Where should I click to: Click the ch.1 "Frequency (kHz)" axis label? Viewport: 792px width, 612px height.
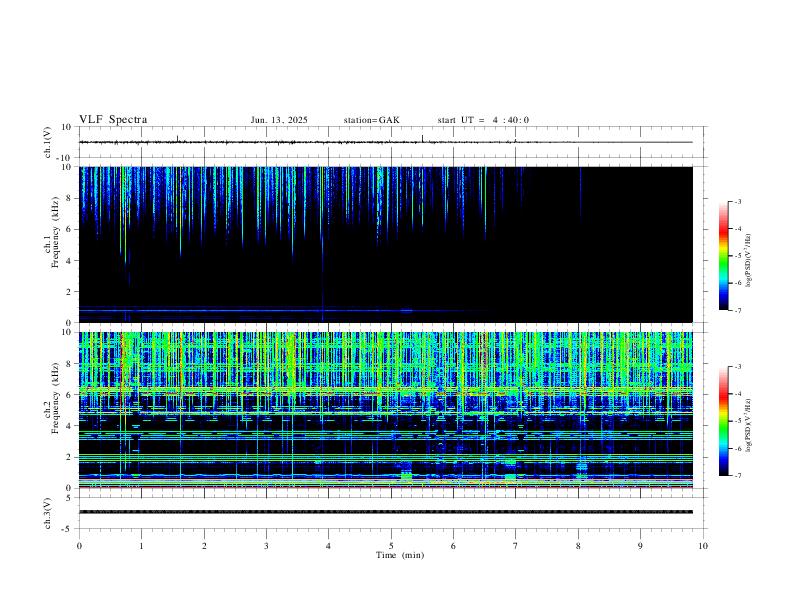tap(56, 232)
